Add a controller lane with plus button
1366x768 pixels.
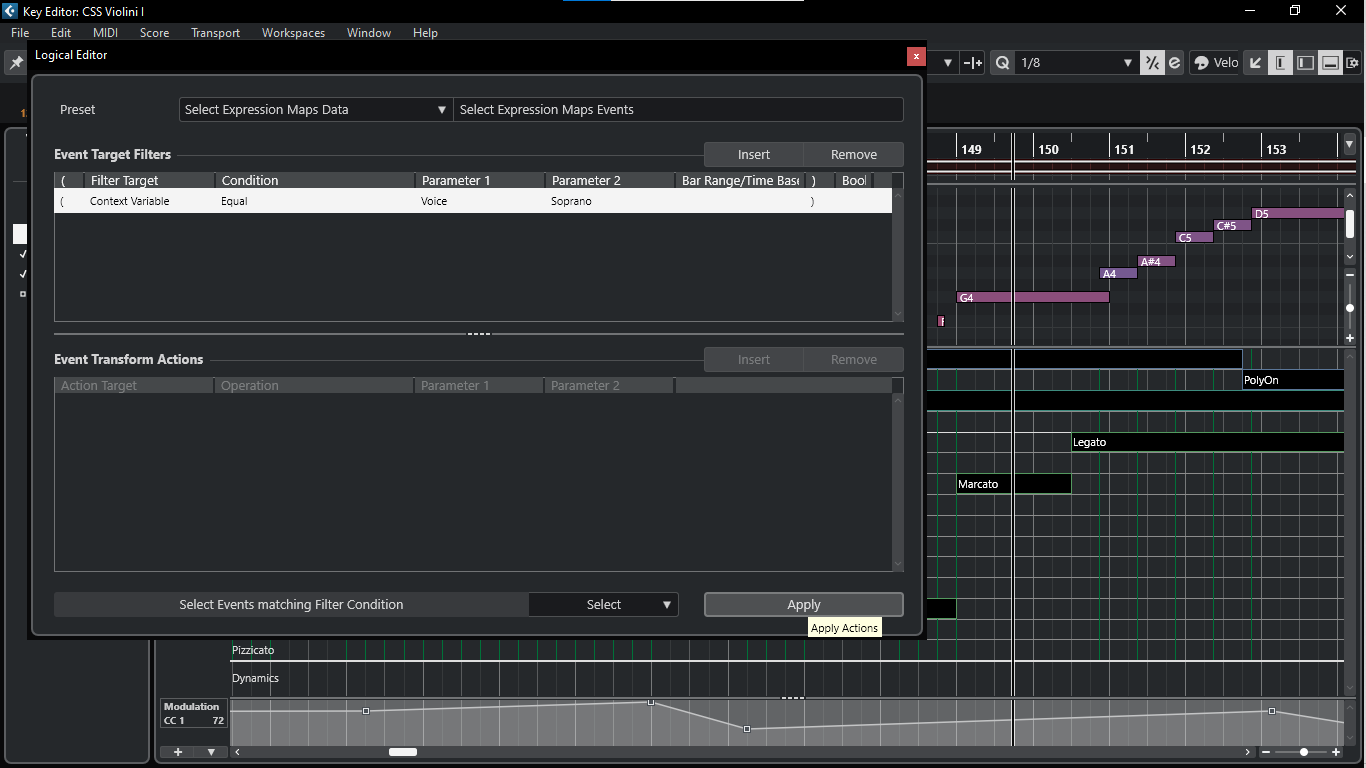pos(178,752)
